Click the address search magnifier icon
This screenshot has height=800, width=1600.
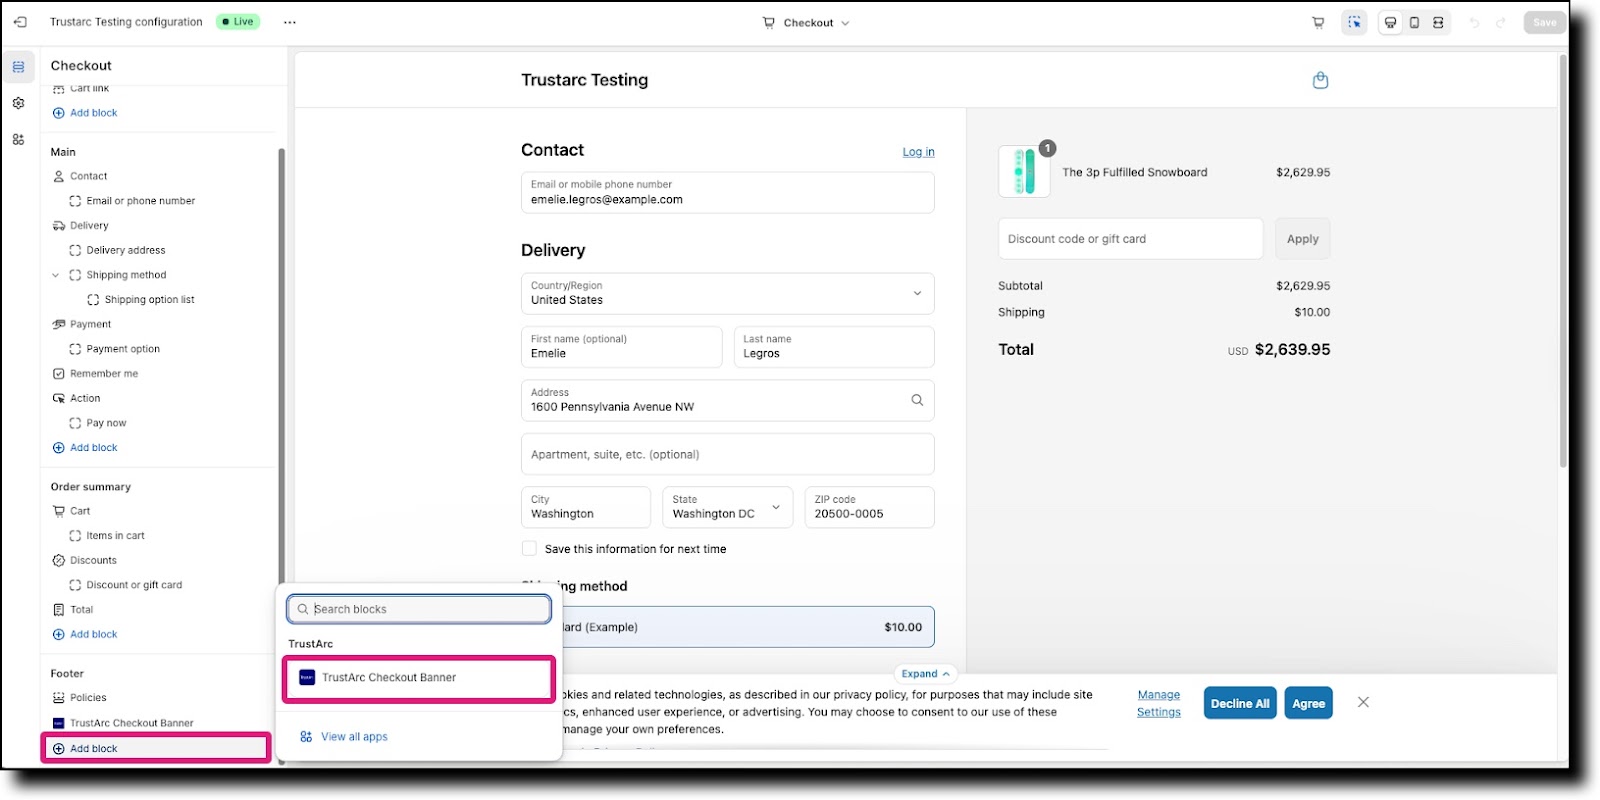[917, 400]
